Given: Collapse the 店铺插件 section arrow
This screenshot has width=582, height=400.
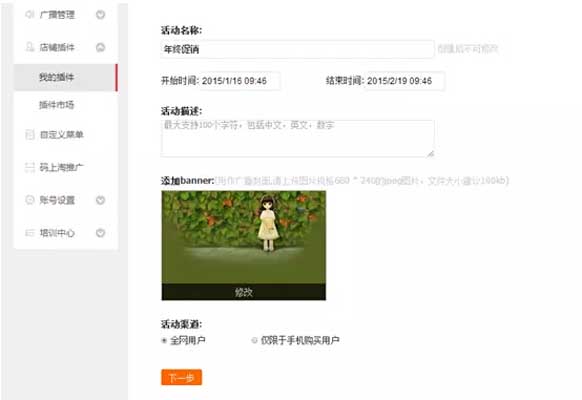Looking at the screenshot, I should tap(101, 47).
